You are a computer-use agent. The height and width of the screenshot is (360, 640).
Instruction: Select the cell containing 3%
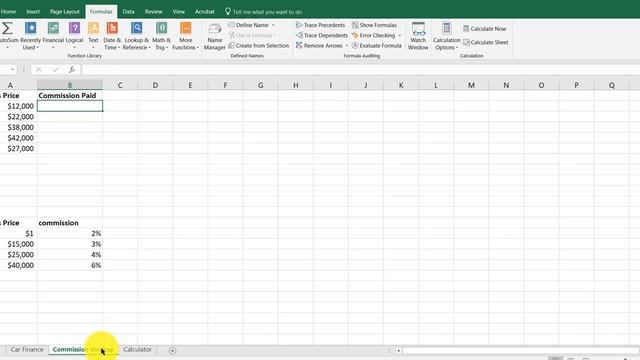[x=70, y=244]
